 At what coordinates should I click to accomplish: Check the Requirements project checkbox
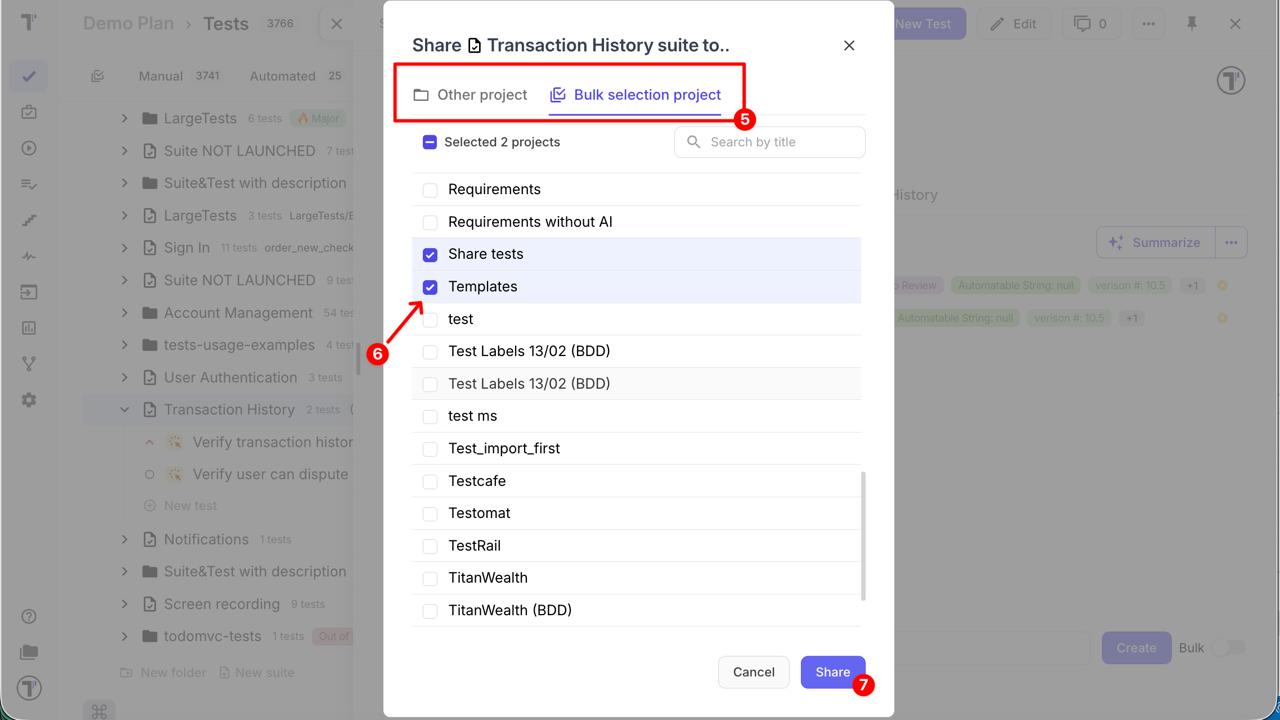430,190
